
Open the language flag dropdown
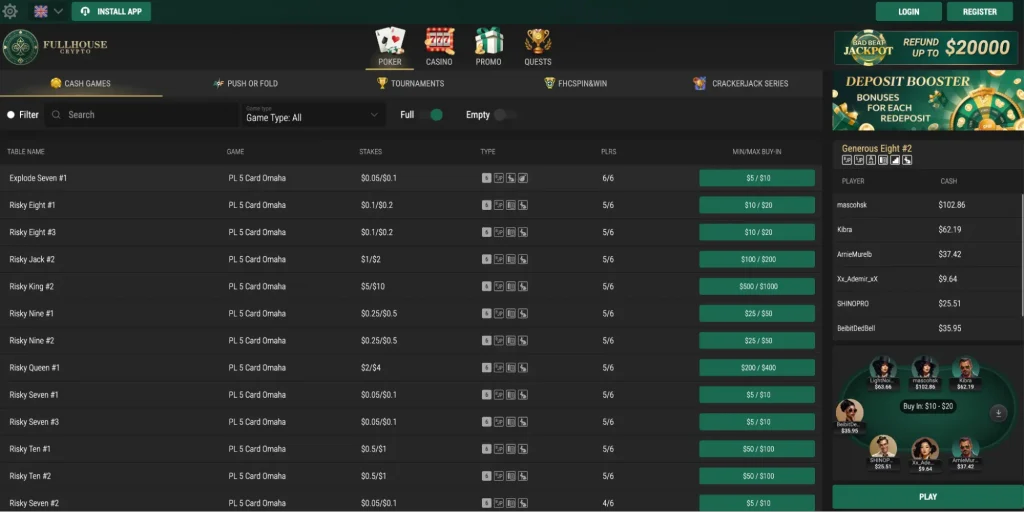pyautogui.click(x=48, y=12)
